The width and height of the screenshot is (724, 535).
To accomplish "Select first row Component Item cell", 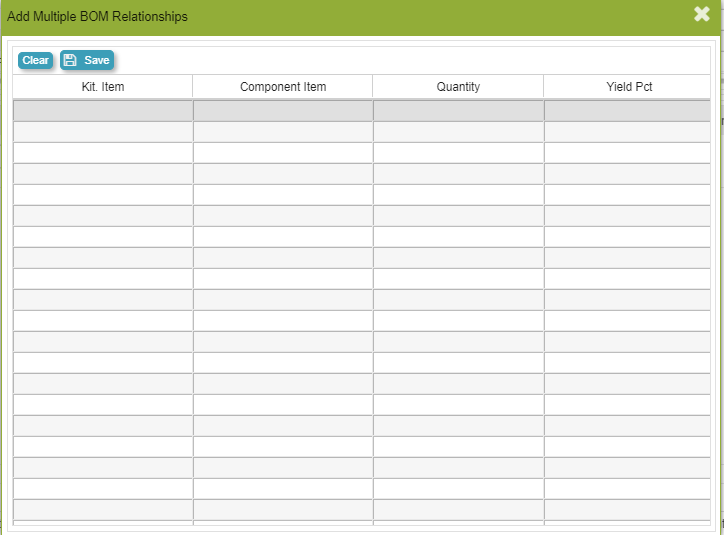I will pyautogui.click(x=283, y=111).
